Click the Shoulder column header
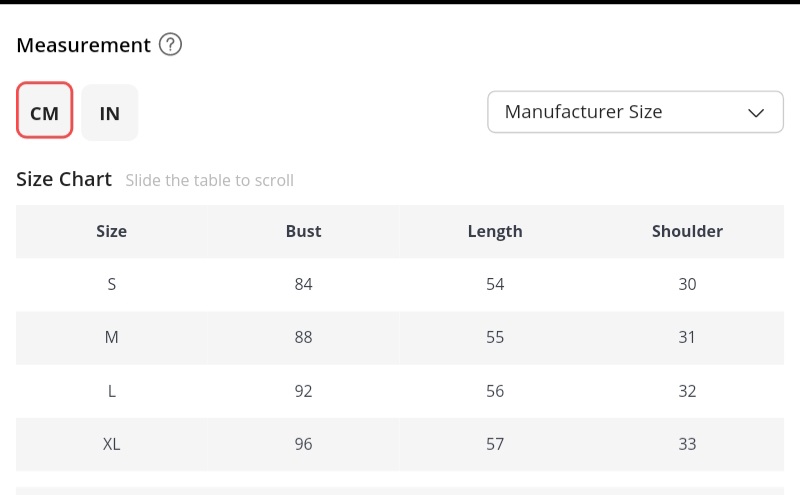The width and height of the screenshot is (800, 495). pos(687,231)
